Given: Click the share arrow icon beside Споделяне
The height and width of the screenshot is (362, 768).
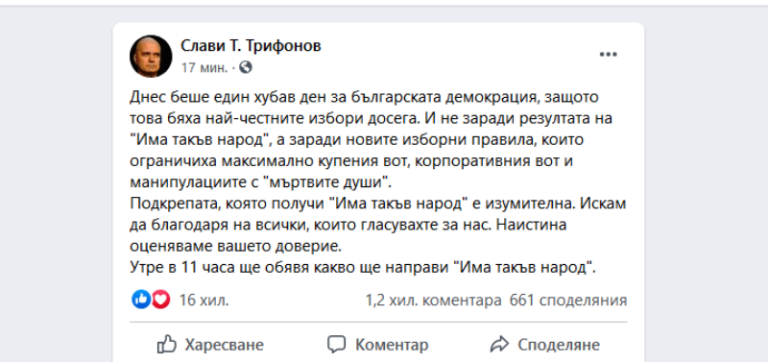Looking at the screenshot, I should (x=500, y=344).
